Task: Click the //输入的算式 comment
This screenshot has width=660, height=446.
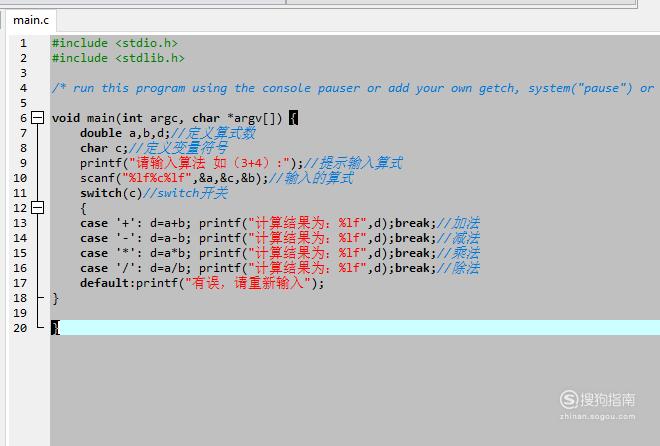Action: click(x=311, y=178)
